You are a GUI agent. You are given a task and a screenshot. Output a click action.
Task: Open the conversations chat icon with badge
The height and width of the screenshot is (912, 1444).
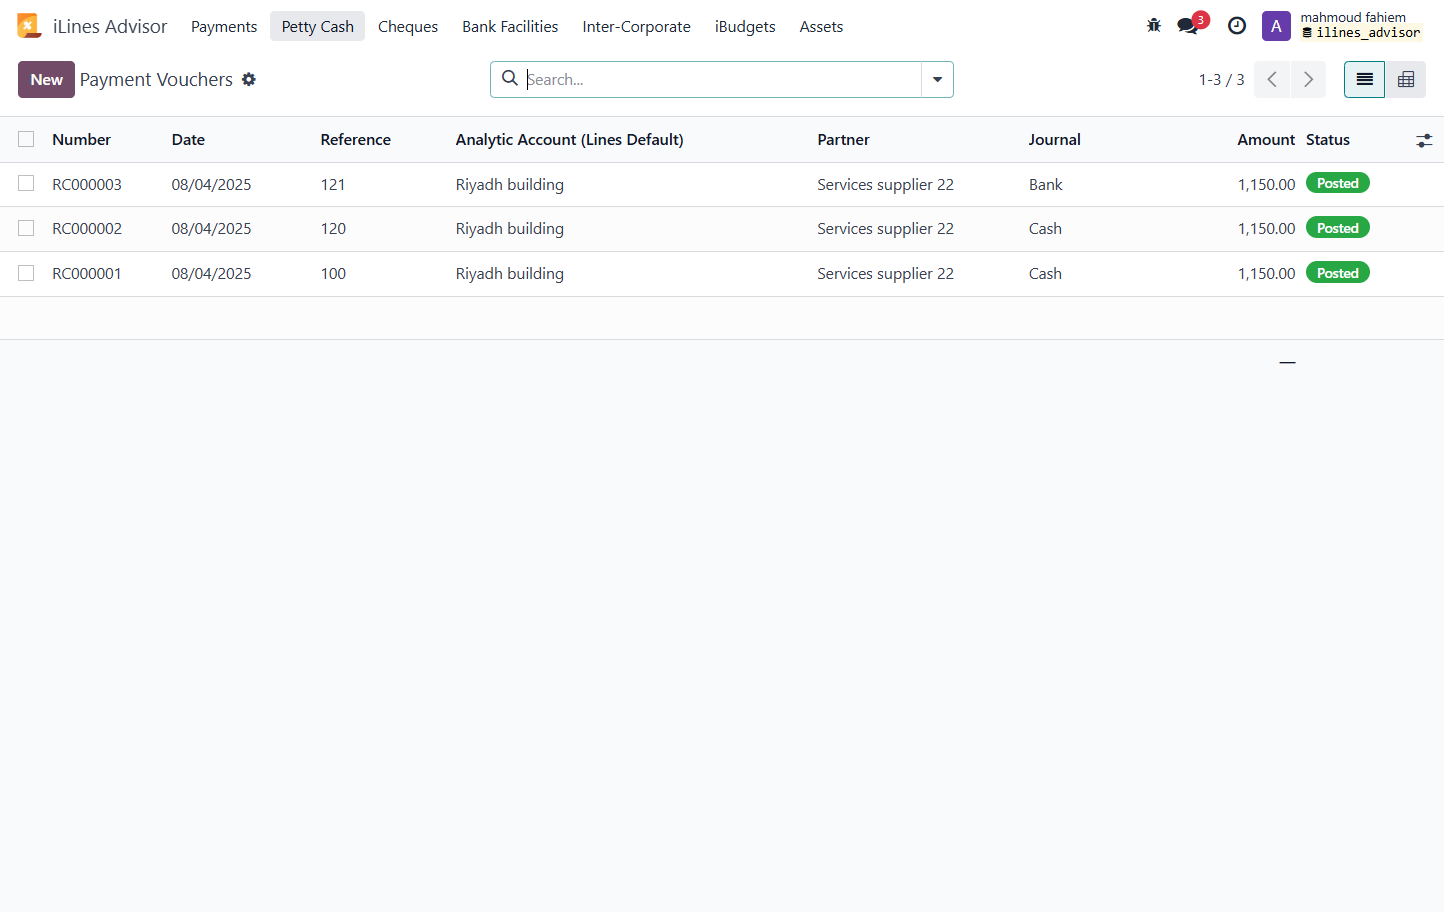[x=1188, y=26]
